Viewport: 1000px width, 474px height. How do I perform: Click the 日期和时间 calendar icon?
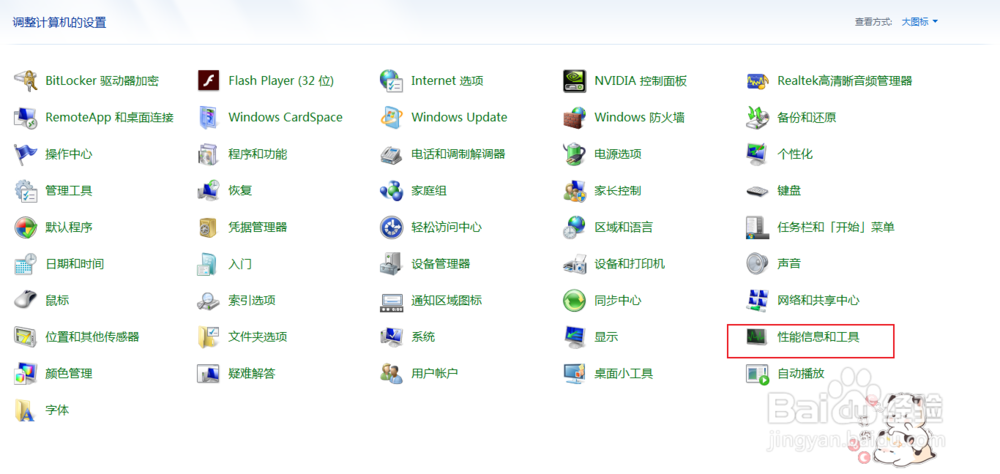(26, 263)
